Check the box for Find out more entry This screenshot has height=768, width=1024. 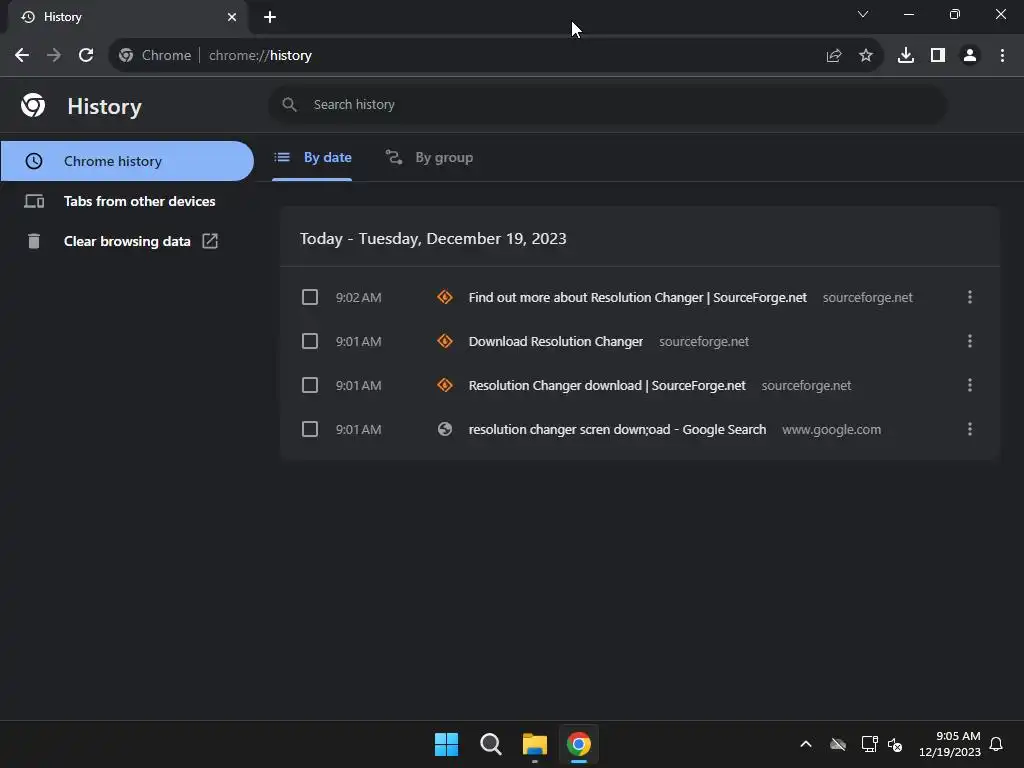click(310, 297)
